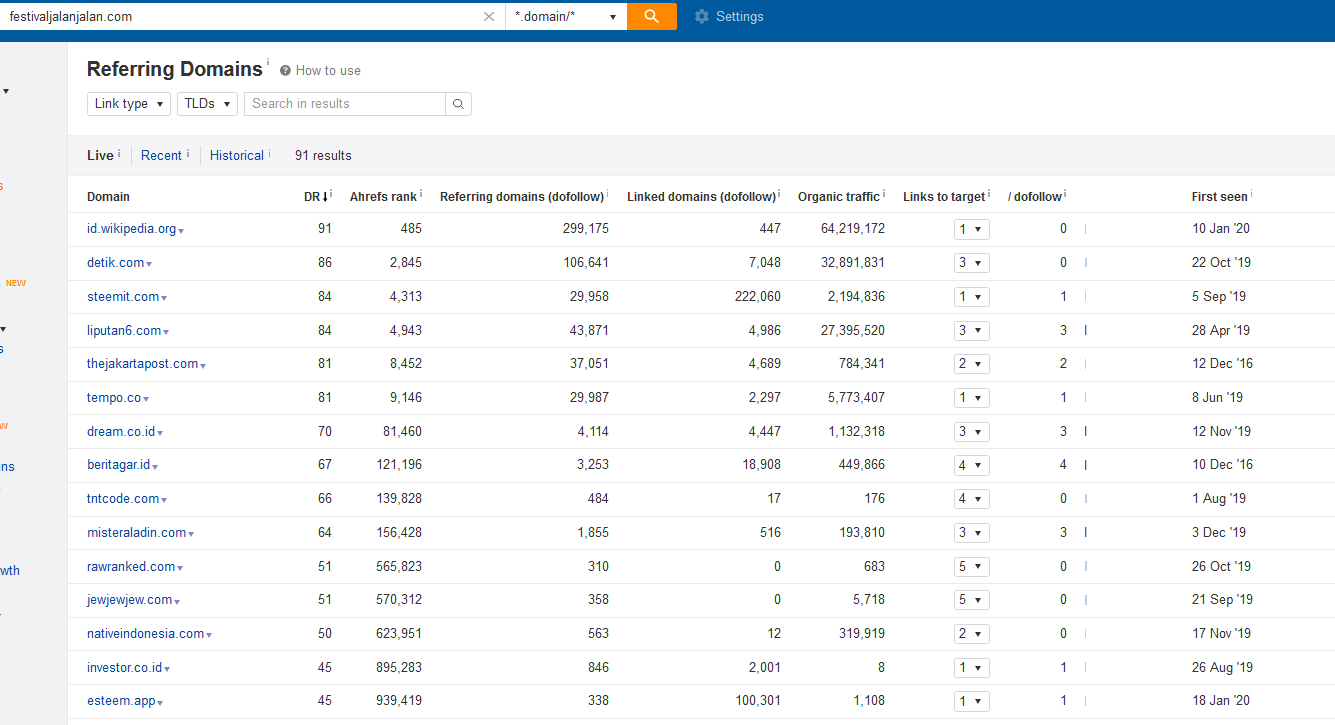
Task: Select first seen date 12 Dec '16
Action: pyautogui.click(x=1221, y=364)
